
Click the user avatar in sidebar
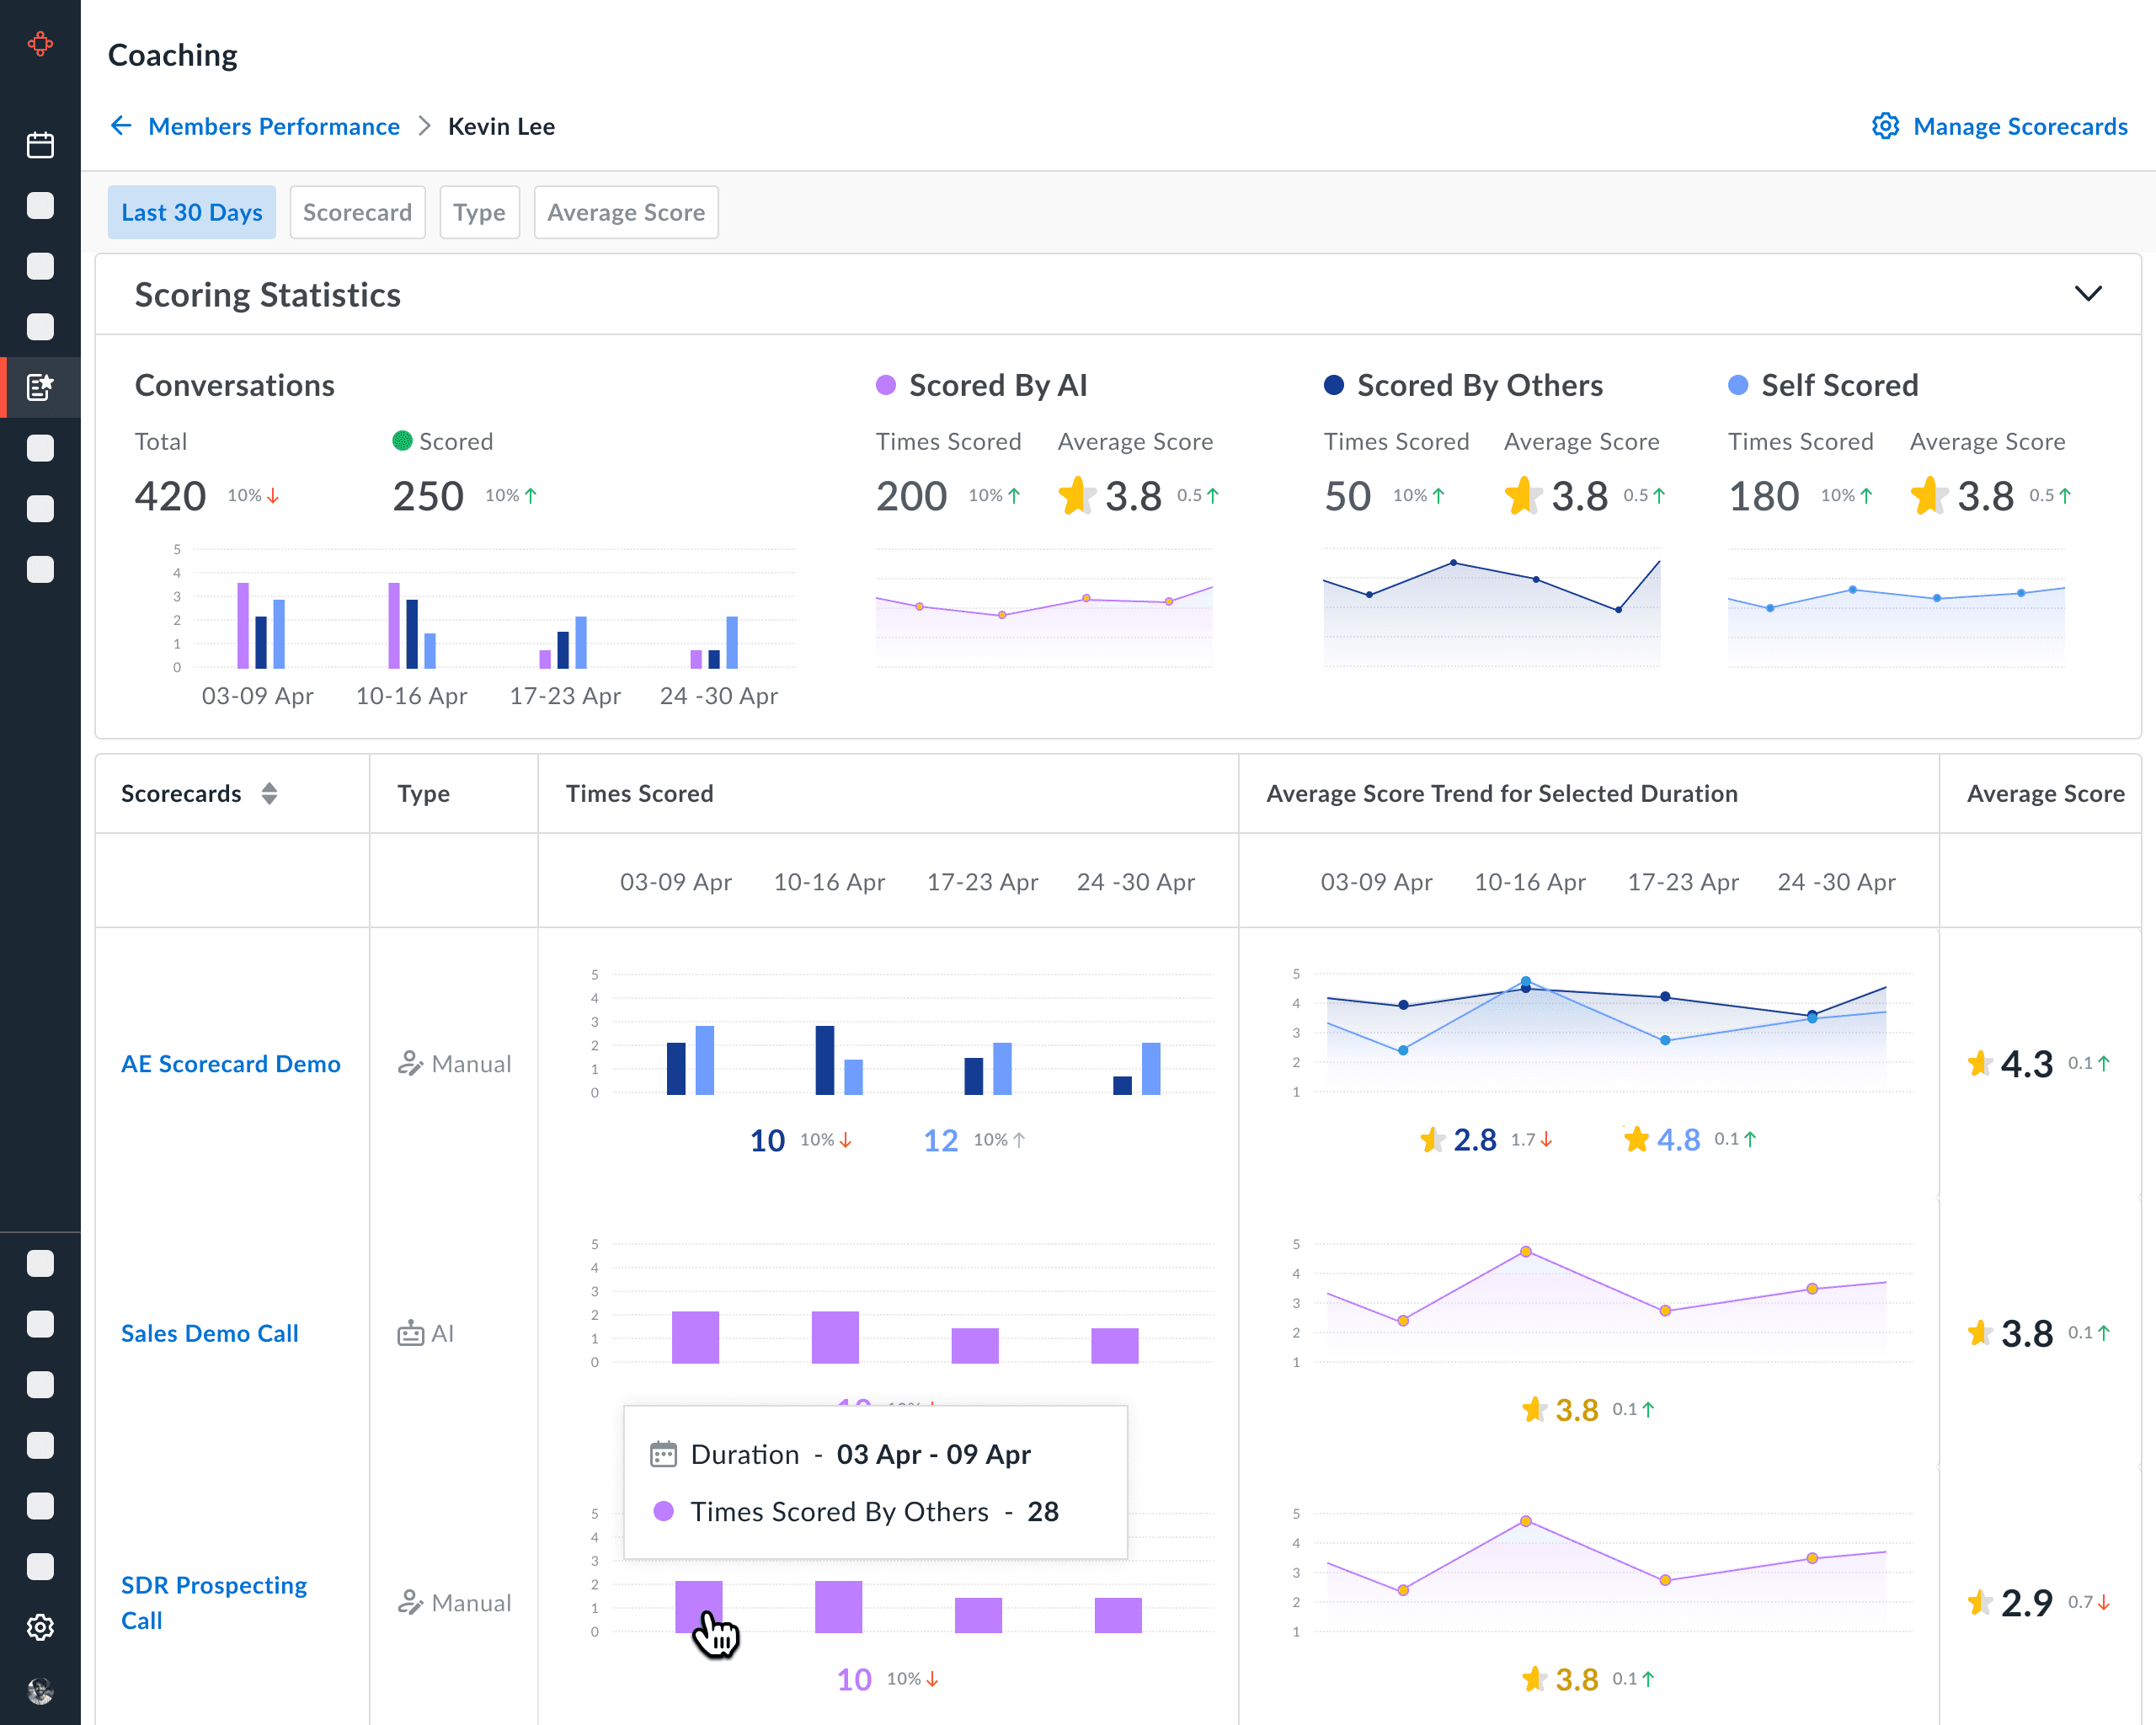tap(40, 1690)
